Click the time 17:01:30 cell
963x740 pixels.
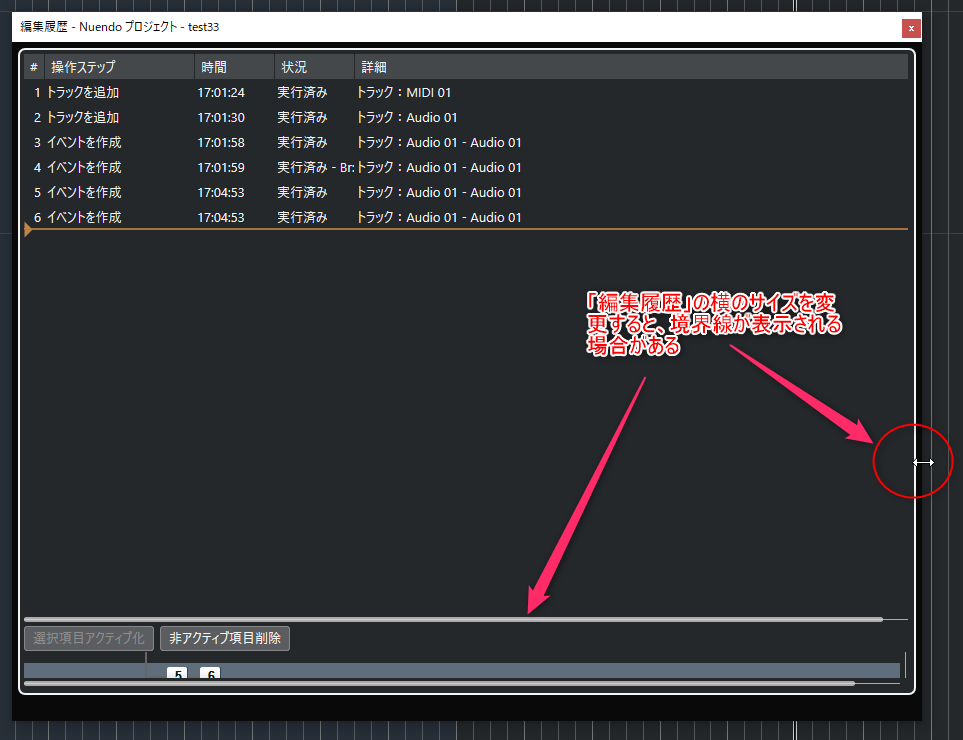pyautogui.click(x=221, y=117)
